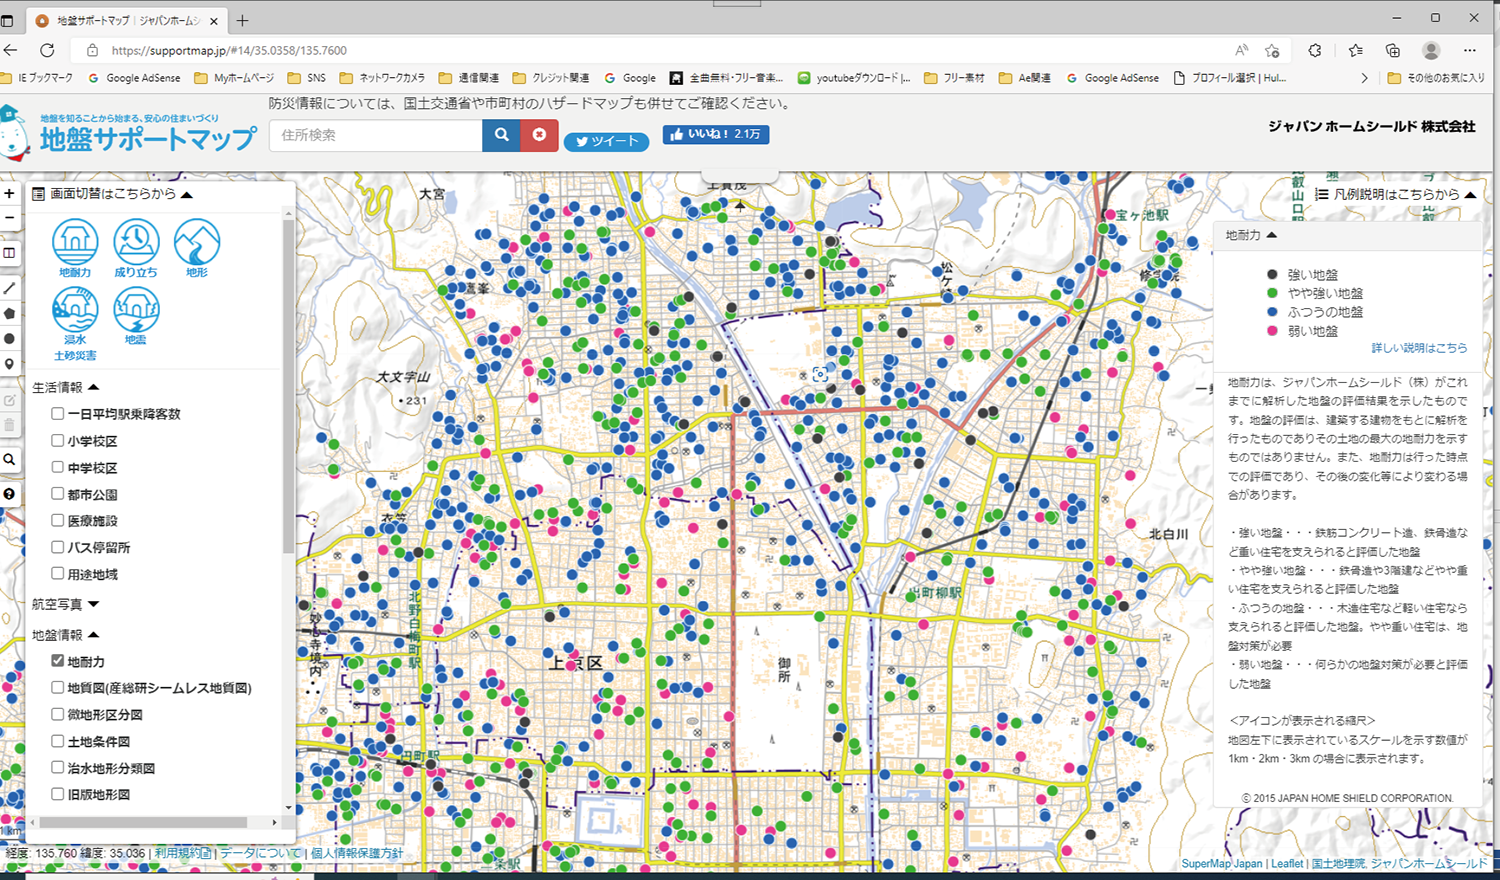Screen dimensions: 1500x880
Task: Click the edit layers tool icon
Action: tap(9, 400)
